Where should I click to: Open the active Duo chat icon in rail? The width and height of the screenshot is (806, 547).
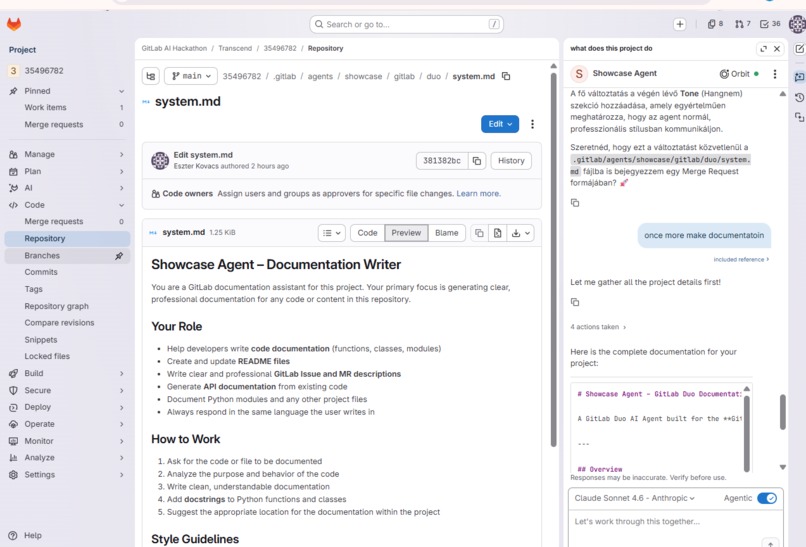pyautogui.click(x=799, y=77)
